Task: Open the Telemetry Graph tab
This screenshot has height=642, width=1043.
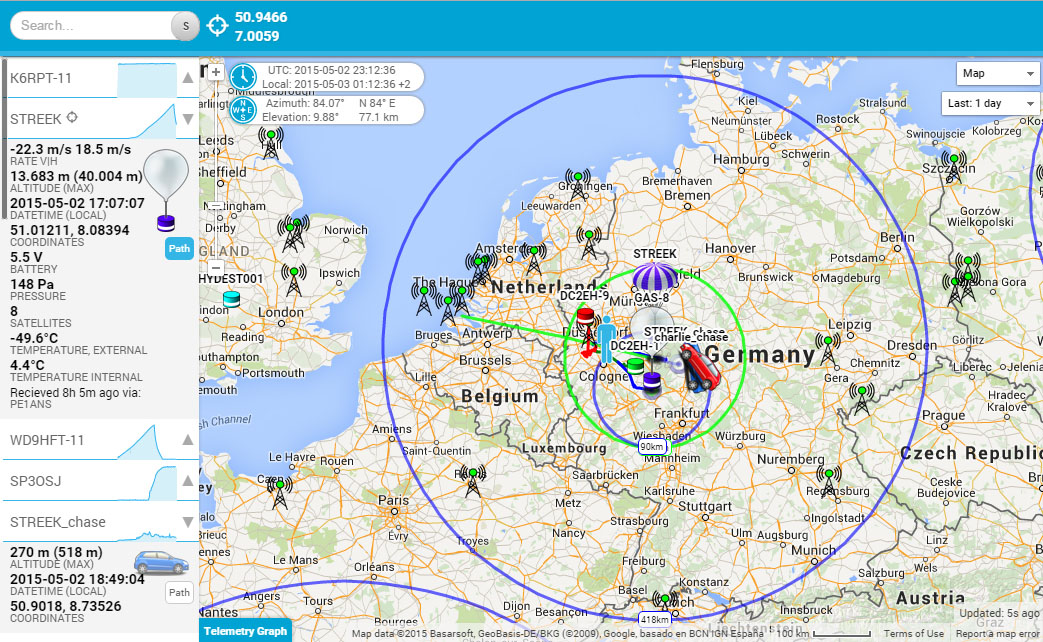Action: (x=245, y=631)
